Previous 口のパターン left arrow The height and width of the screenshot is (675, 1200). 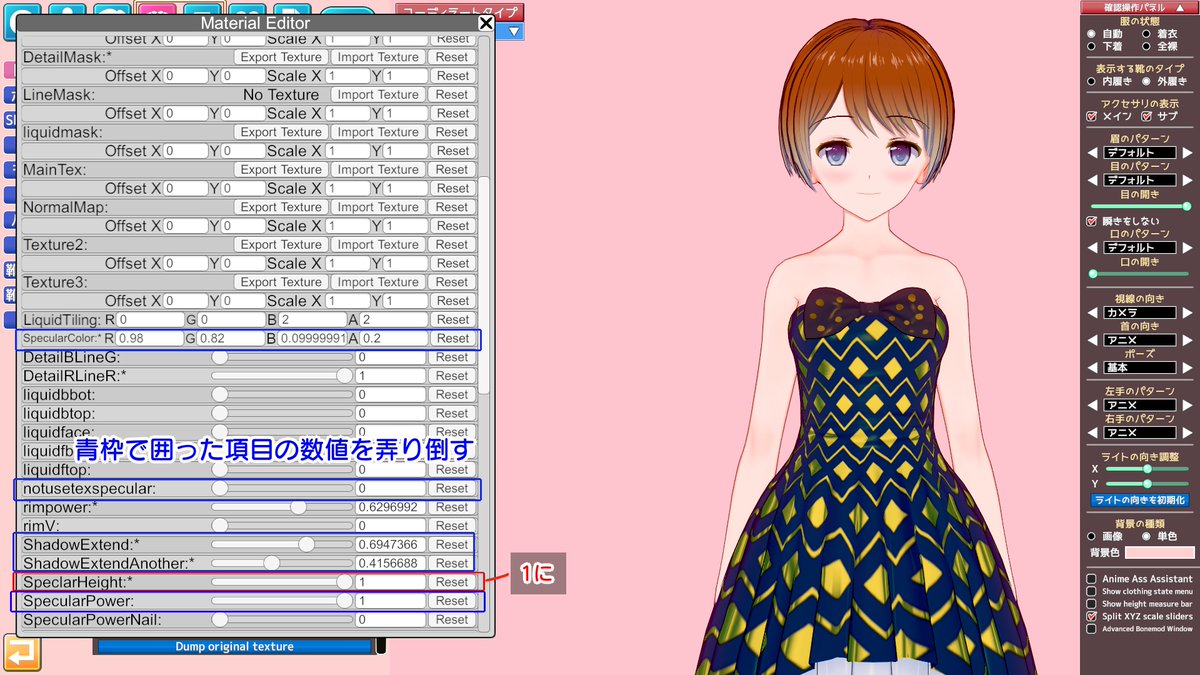click(1094, 247)
